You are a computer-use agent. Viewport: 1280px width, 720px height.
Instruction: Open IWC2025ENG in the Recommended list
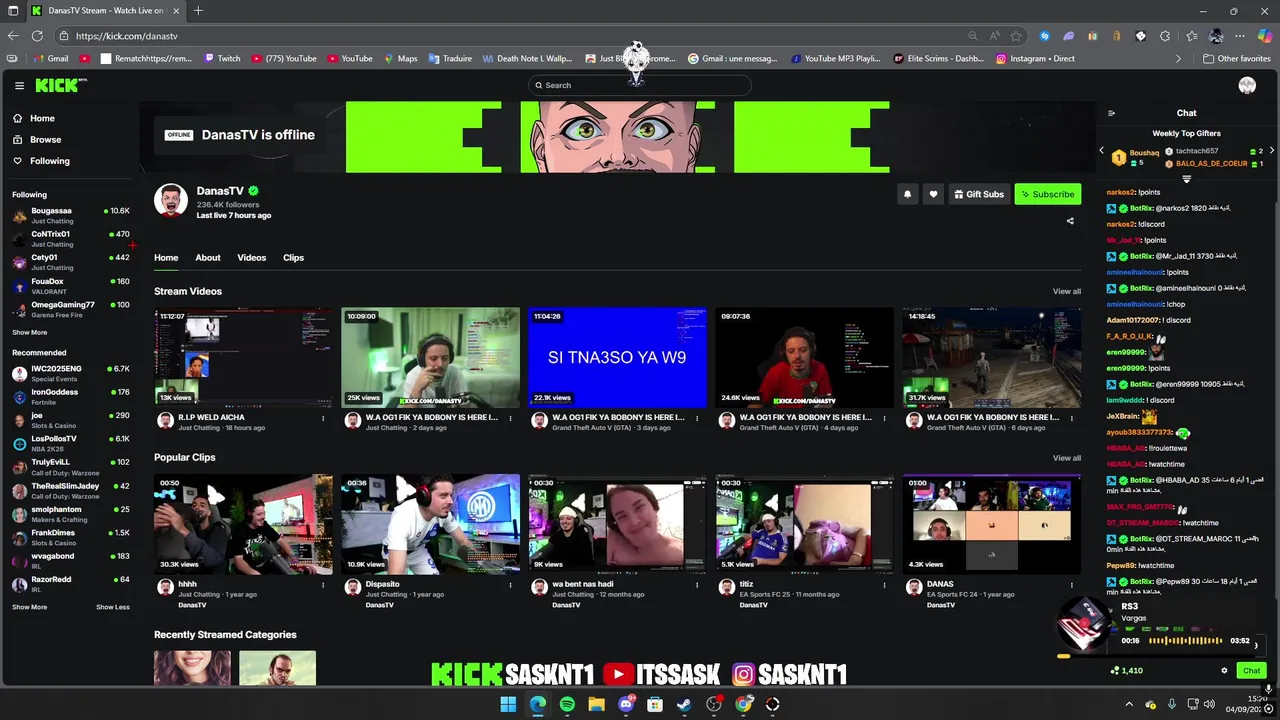pos(70,373)
